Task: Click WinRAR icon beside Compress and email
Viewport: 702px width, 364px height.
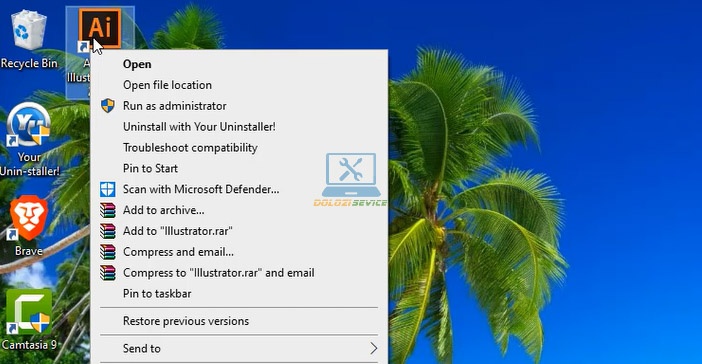Action: [107, 252]
